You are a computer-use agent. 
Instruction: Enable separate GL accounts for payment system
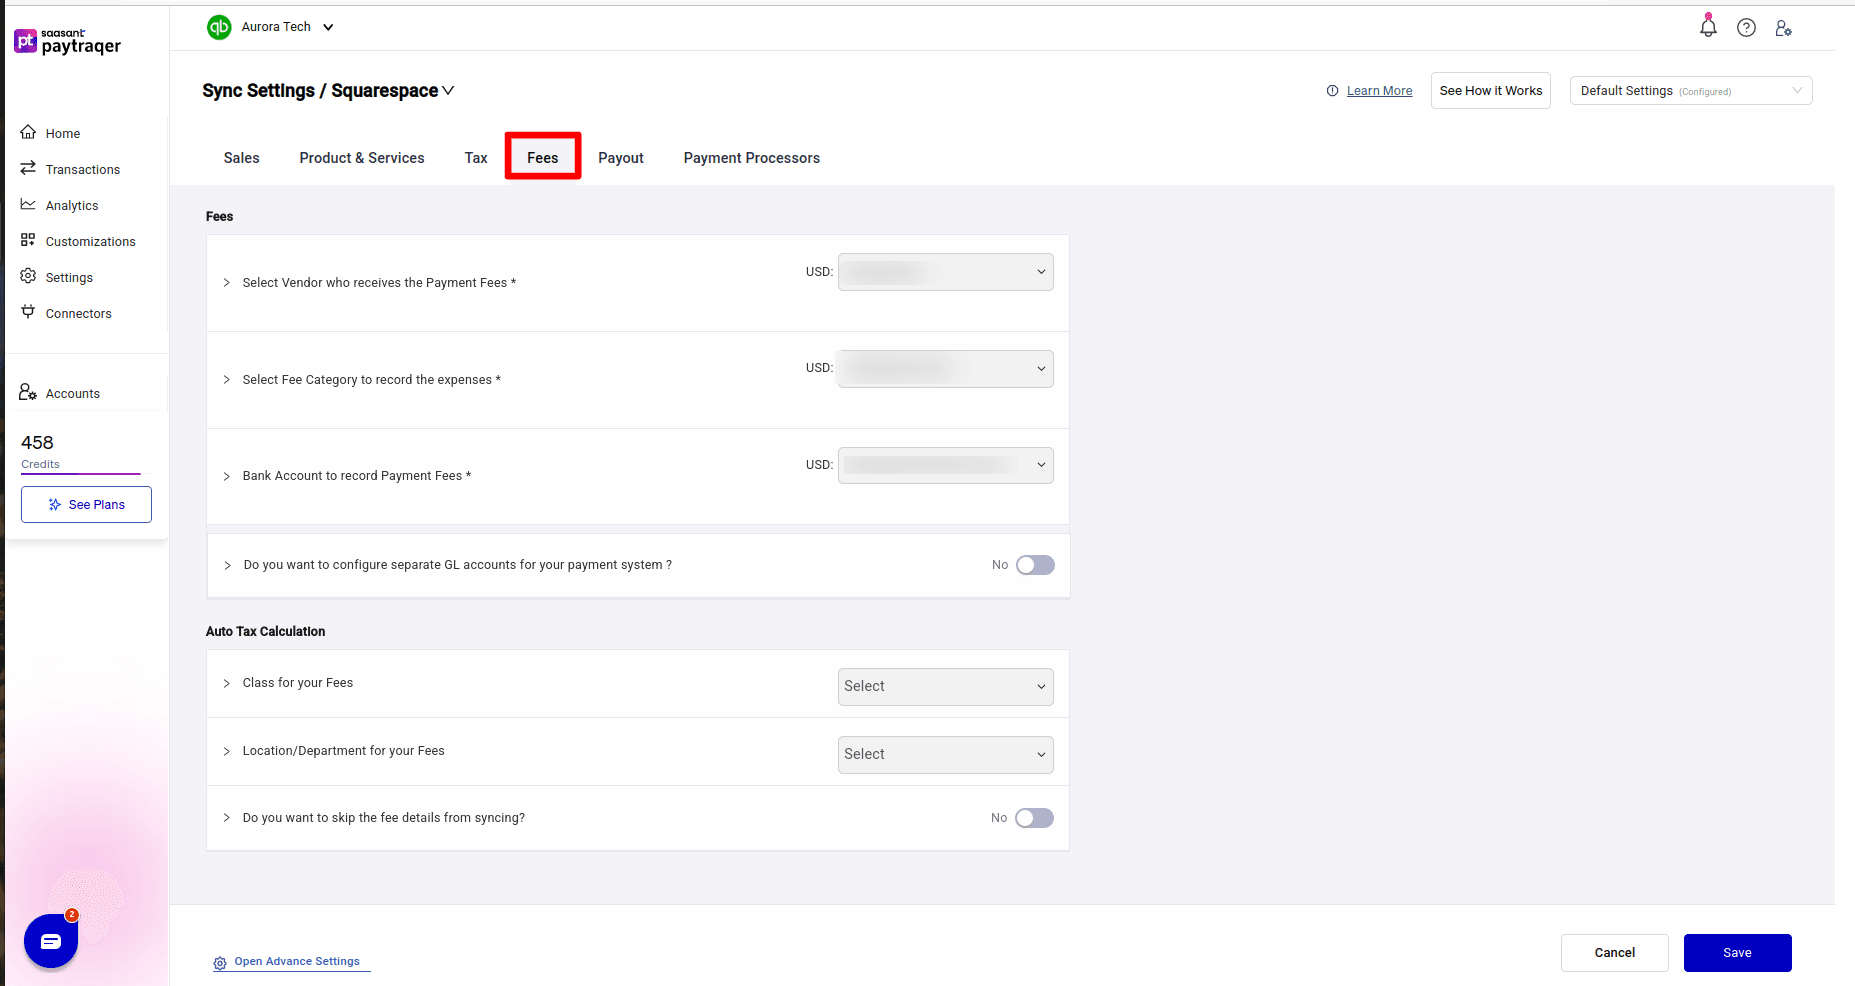point(1035,565)
